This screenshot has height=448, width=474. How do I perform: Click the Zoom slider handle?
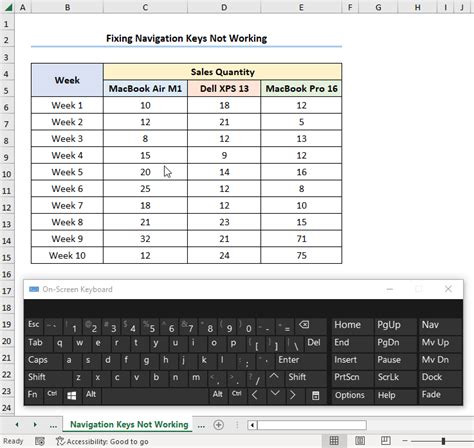click(443, 441)
